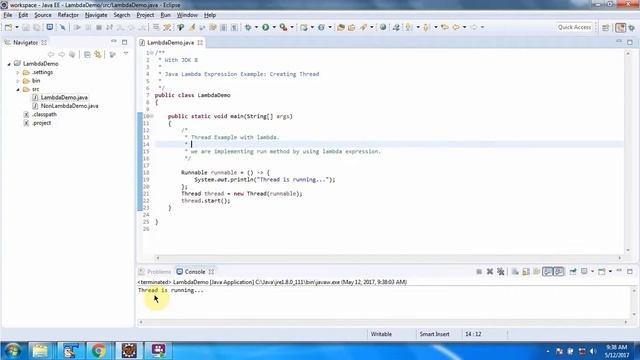Click the Smart Insert status bar entry
The width and height of the screenshot is (640, 360).
click(434, 334)
